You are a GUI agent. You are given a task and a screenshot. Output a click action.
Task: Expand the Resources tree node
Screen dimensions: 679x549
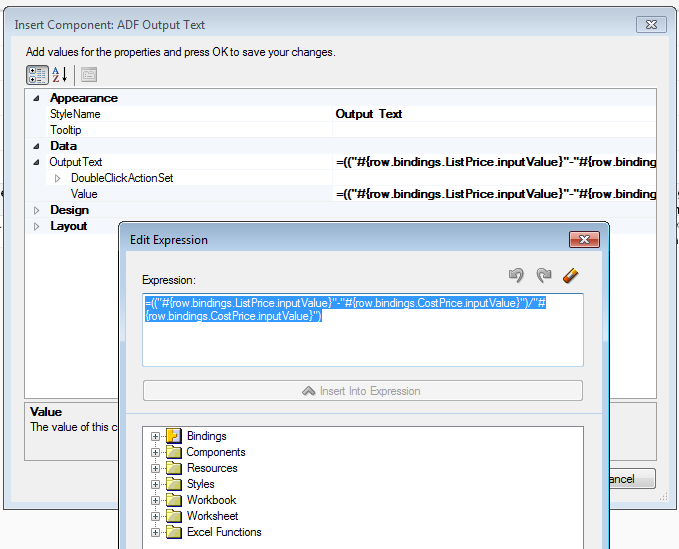click(x=155, y=468)
